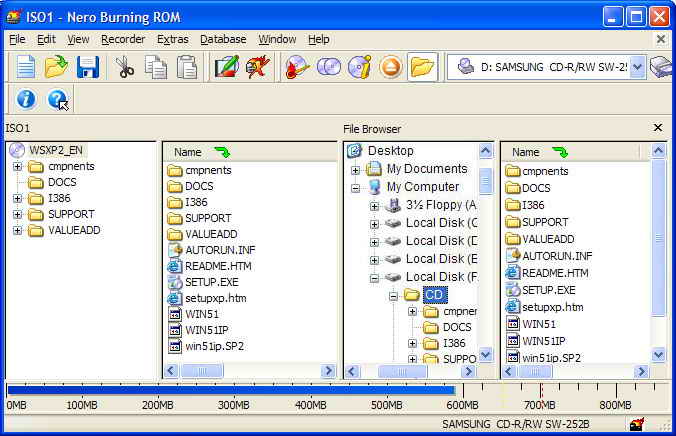Toggle the File Browser folder icon

pyautogui.click(x=422, y=67)
